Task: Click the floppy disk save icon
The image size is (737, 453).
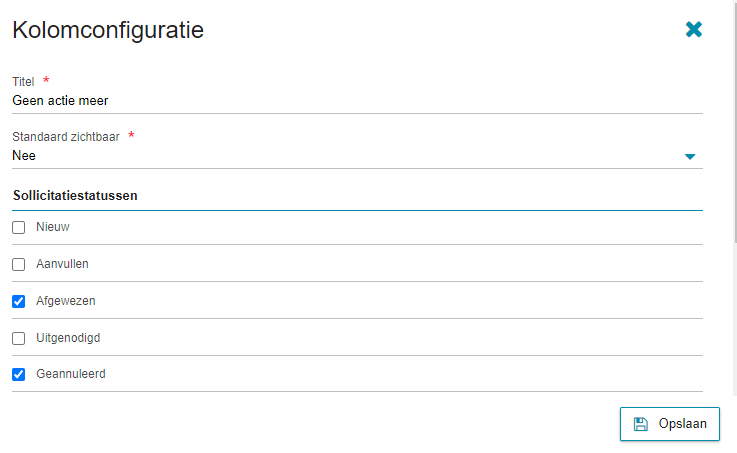Action: [x=641, y=424]
